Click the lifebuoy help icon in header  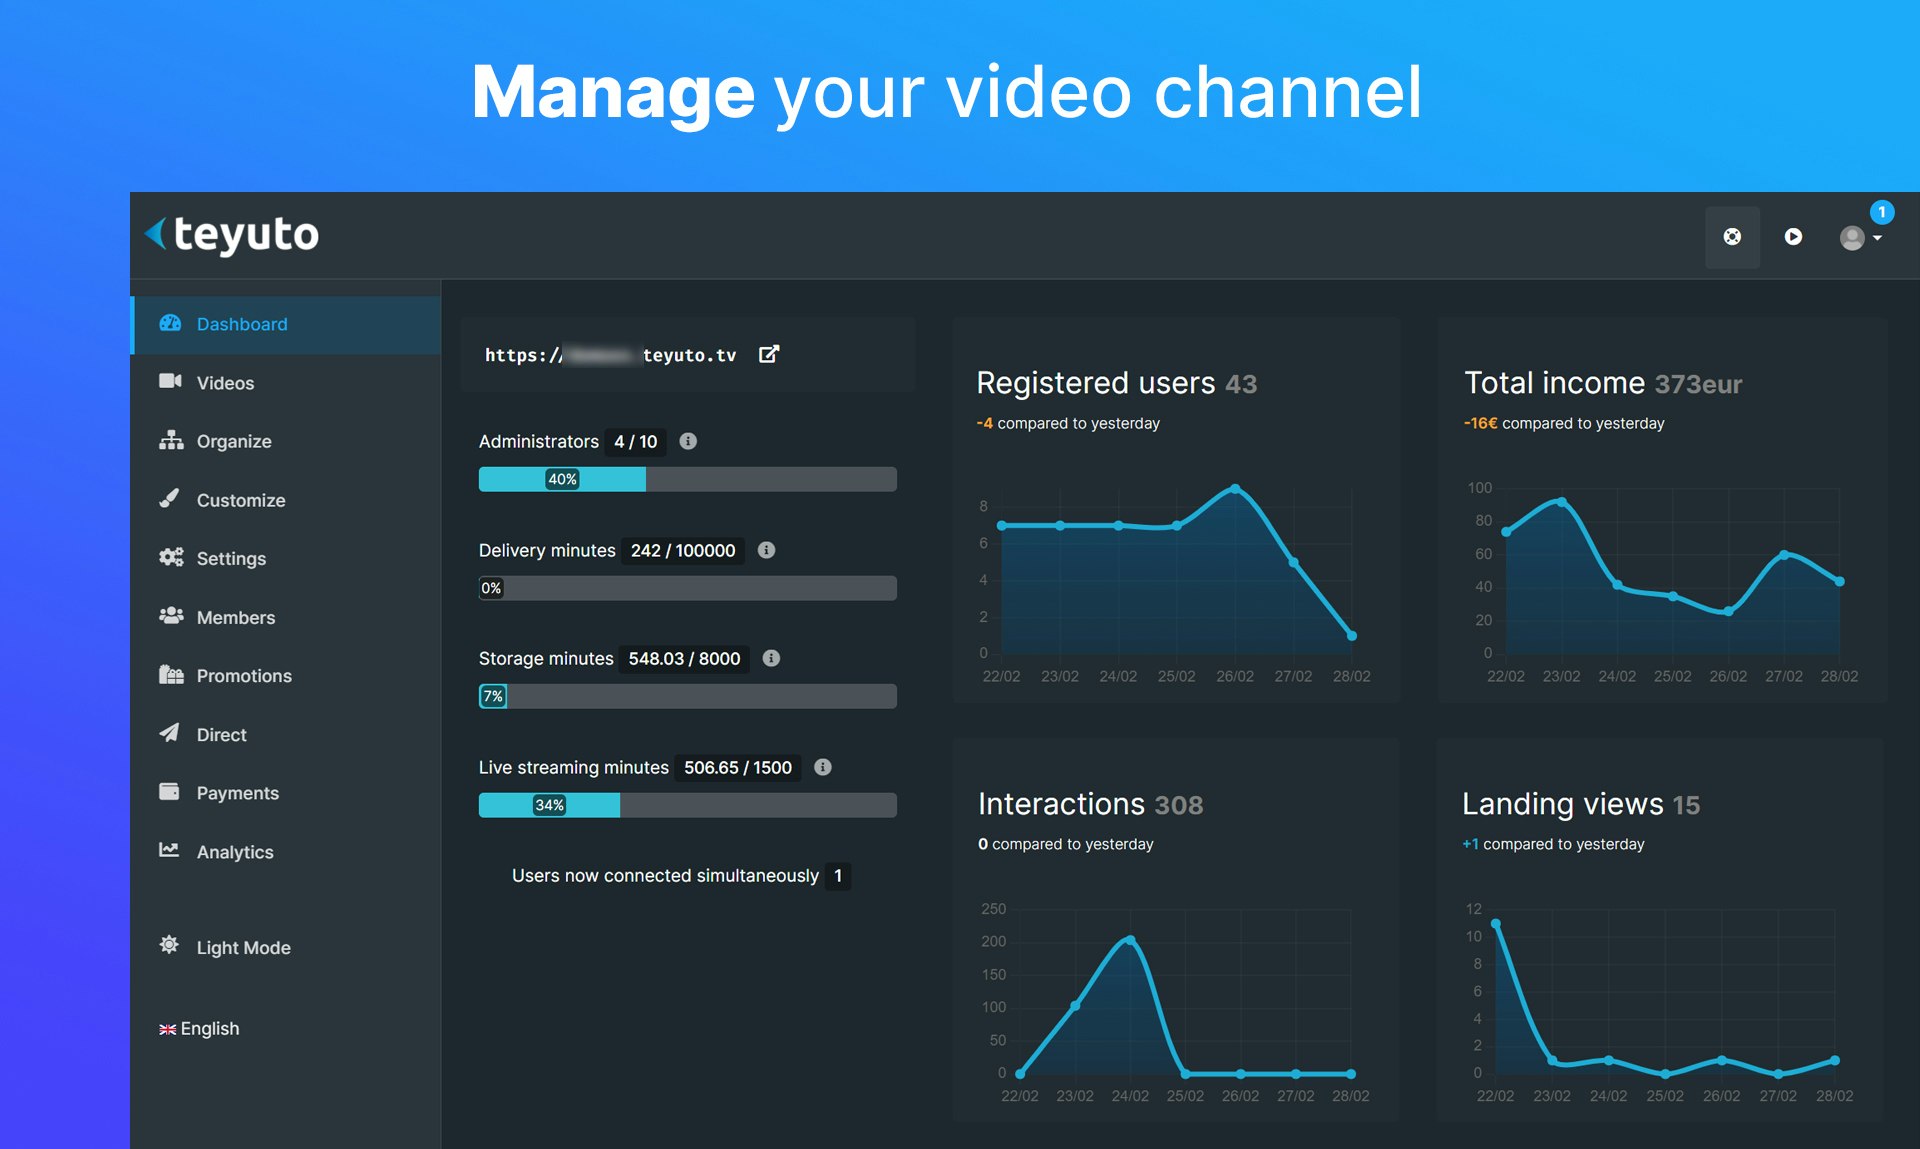(x=1732, y=237)
